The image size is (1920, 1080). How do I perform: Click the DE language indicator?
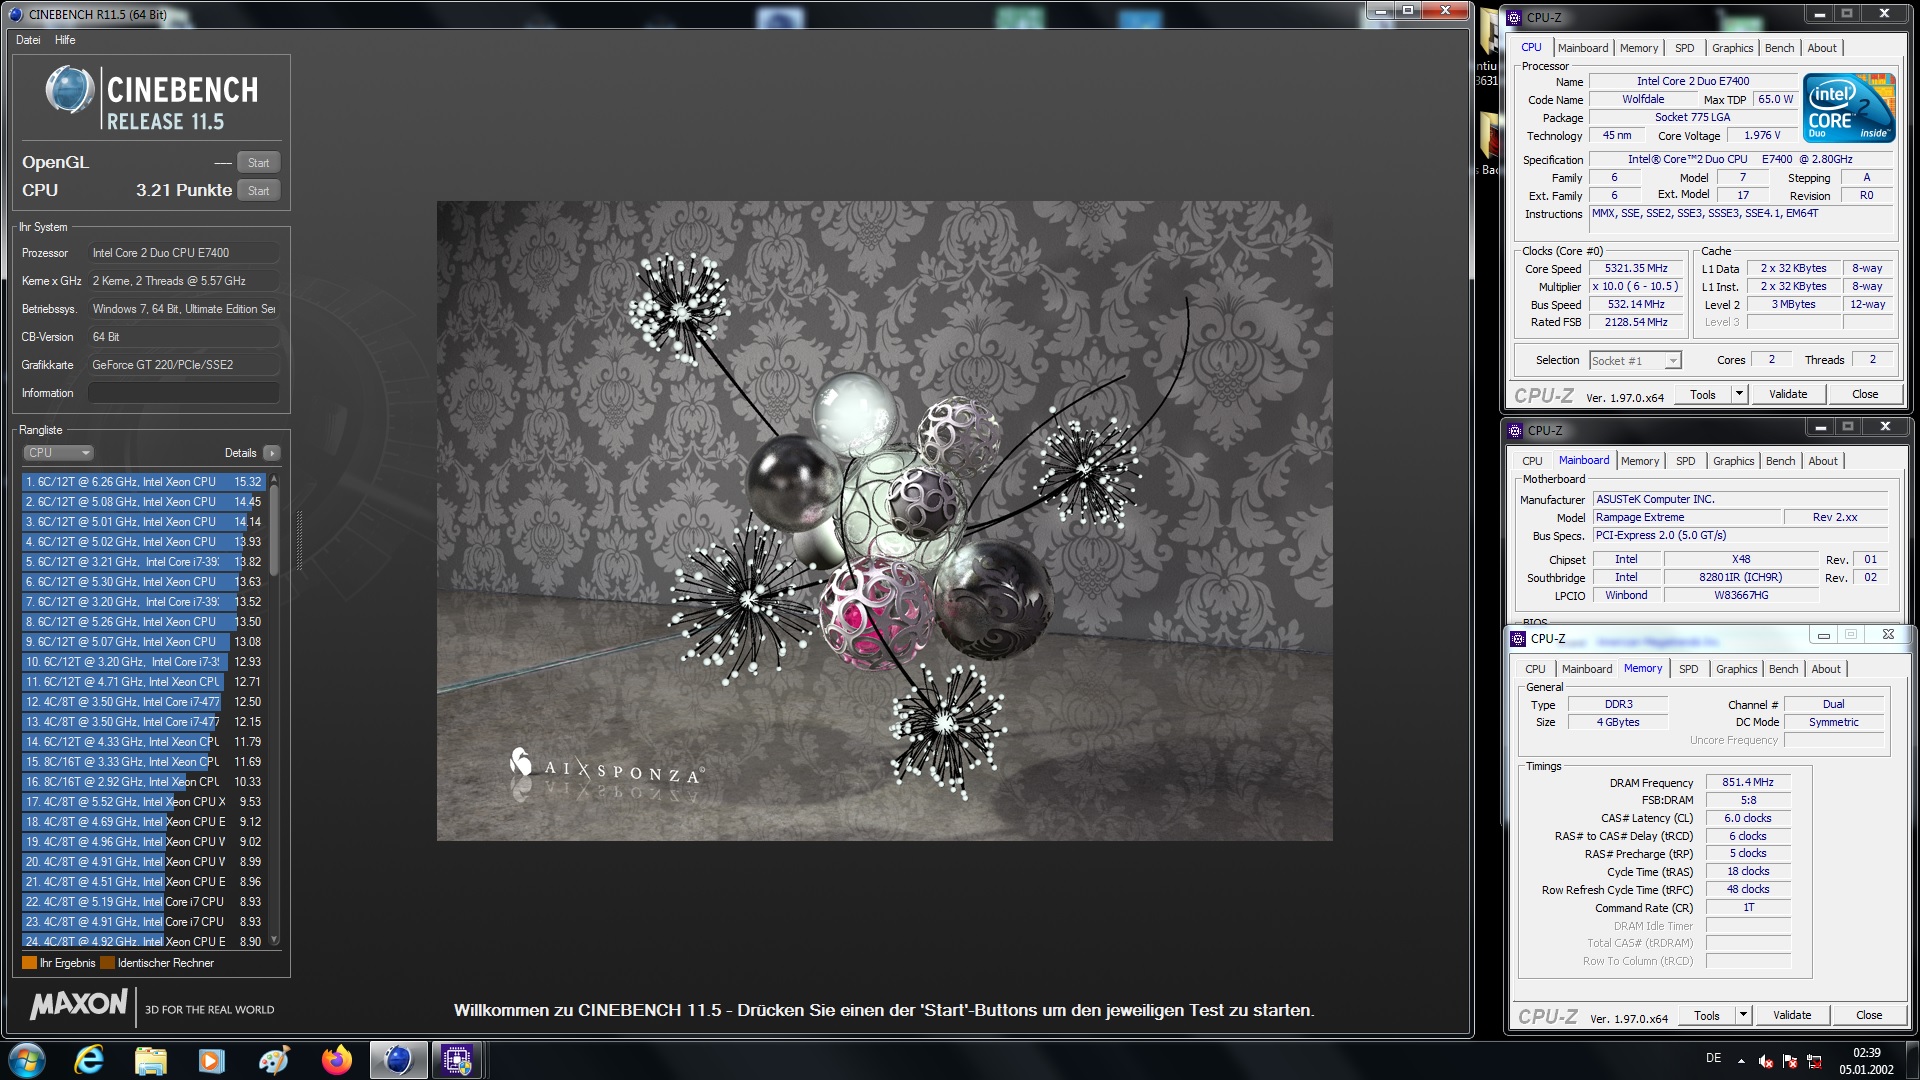point(1713,1058)
